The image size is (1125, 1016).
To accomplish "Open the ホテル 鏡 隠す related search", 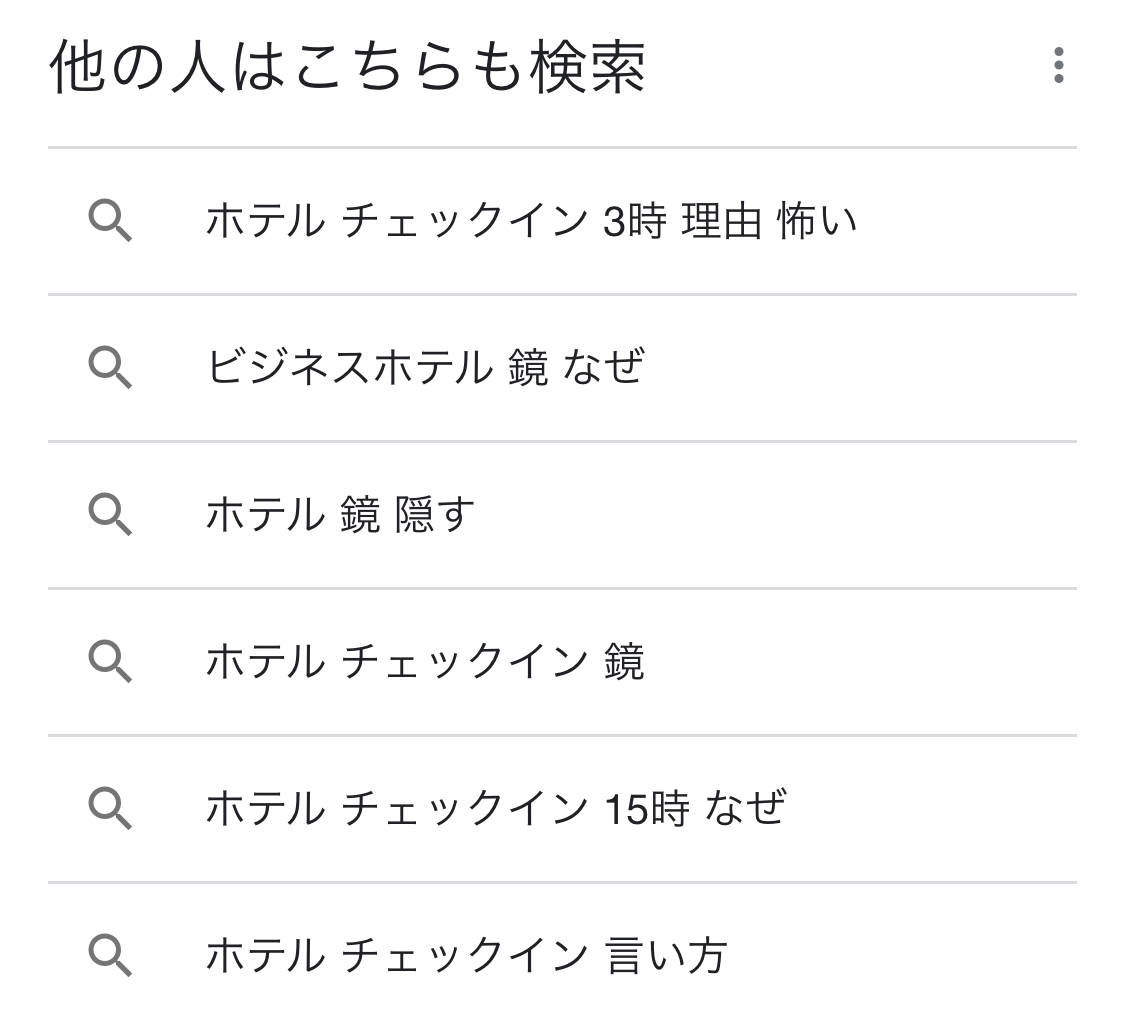I will point(340,515).
